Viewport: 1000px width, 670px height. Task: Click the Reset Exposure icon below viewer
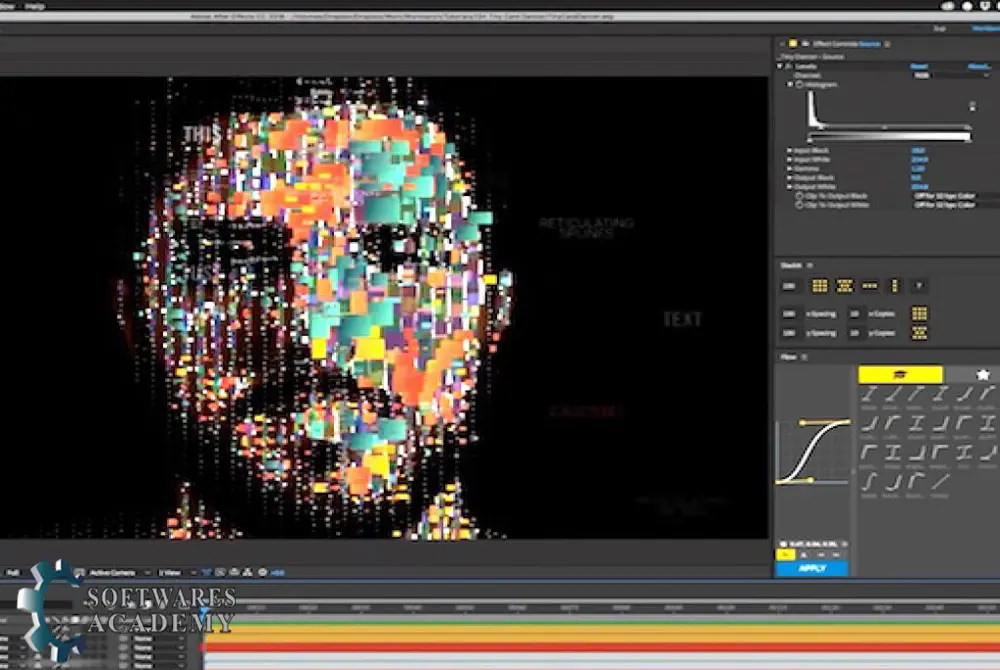click(x=262, y=572)
